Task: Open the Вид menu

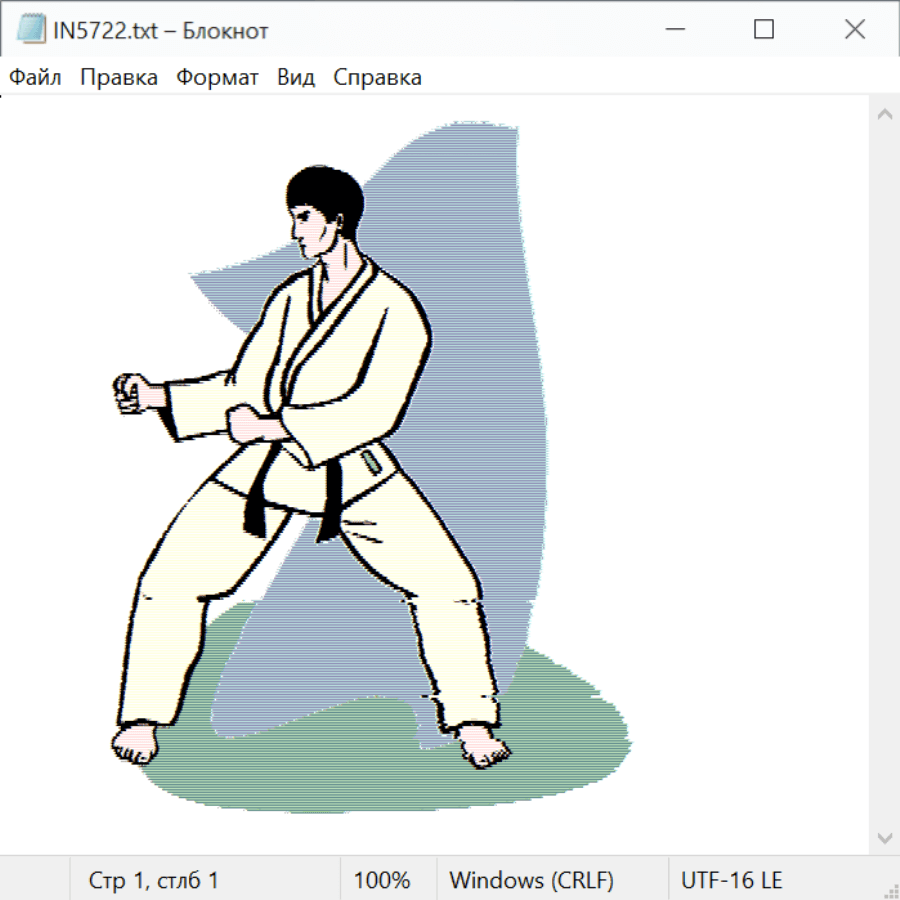Action: (296, 78)
